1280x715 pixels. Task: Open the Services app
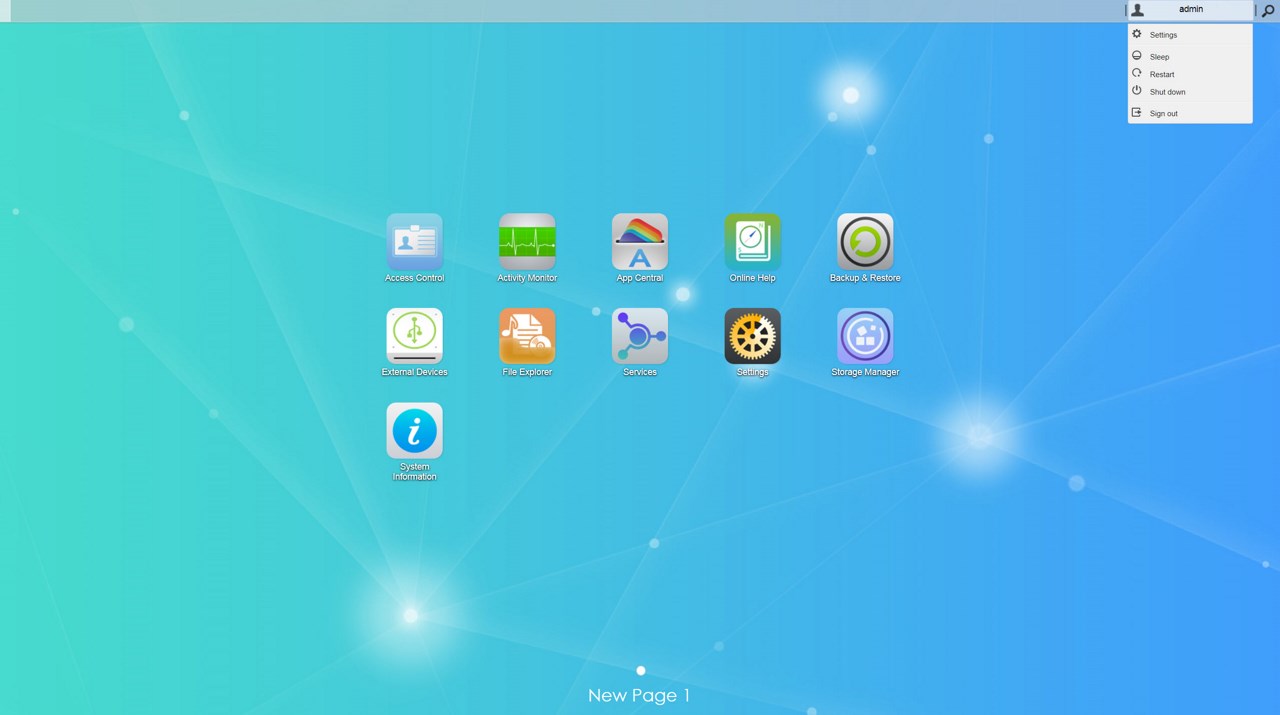pos(640,336)
